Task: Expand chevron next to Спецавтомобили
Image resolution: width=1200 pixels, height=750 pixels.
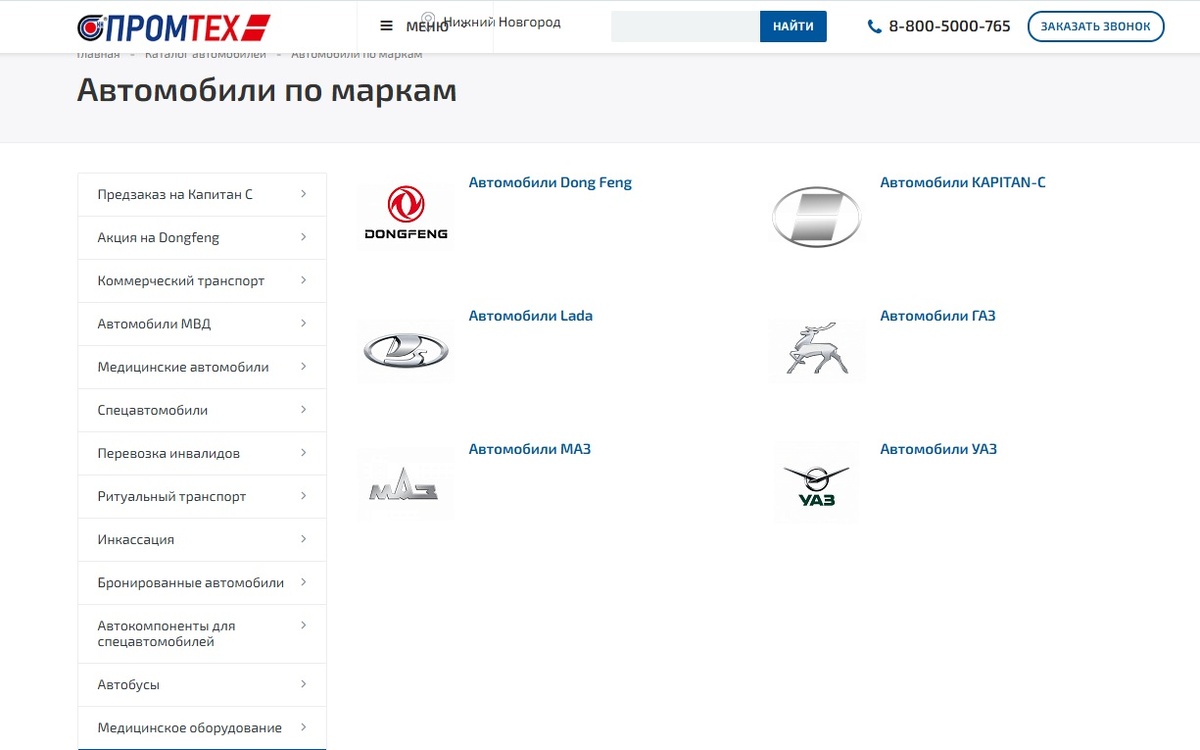Action: (x=303, y=409)
